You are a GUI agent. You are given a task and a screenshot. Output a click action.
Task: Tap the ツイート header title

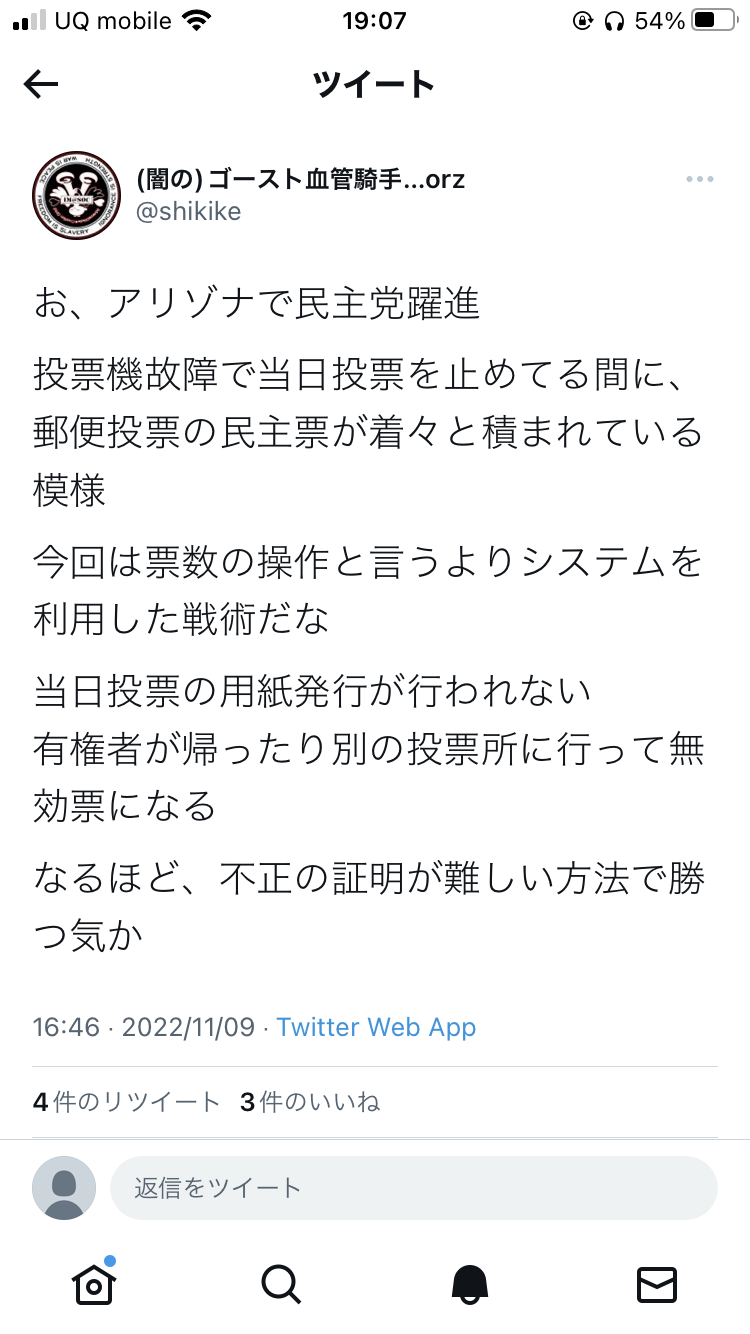374,85
